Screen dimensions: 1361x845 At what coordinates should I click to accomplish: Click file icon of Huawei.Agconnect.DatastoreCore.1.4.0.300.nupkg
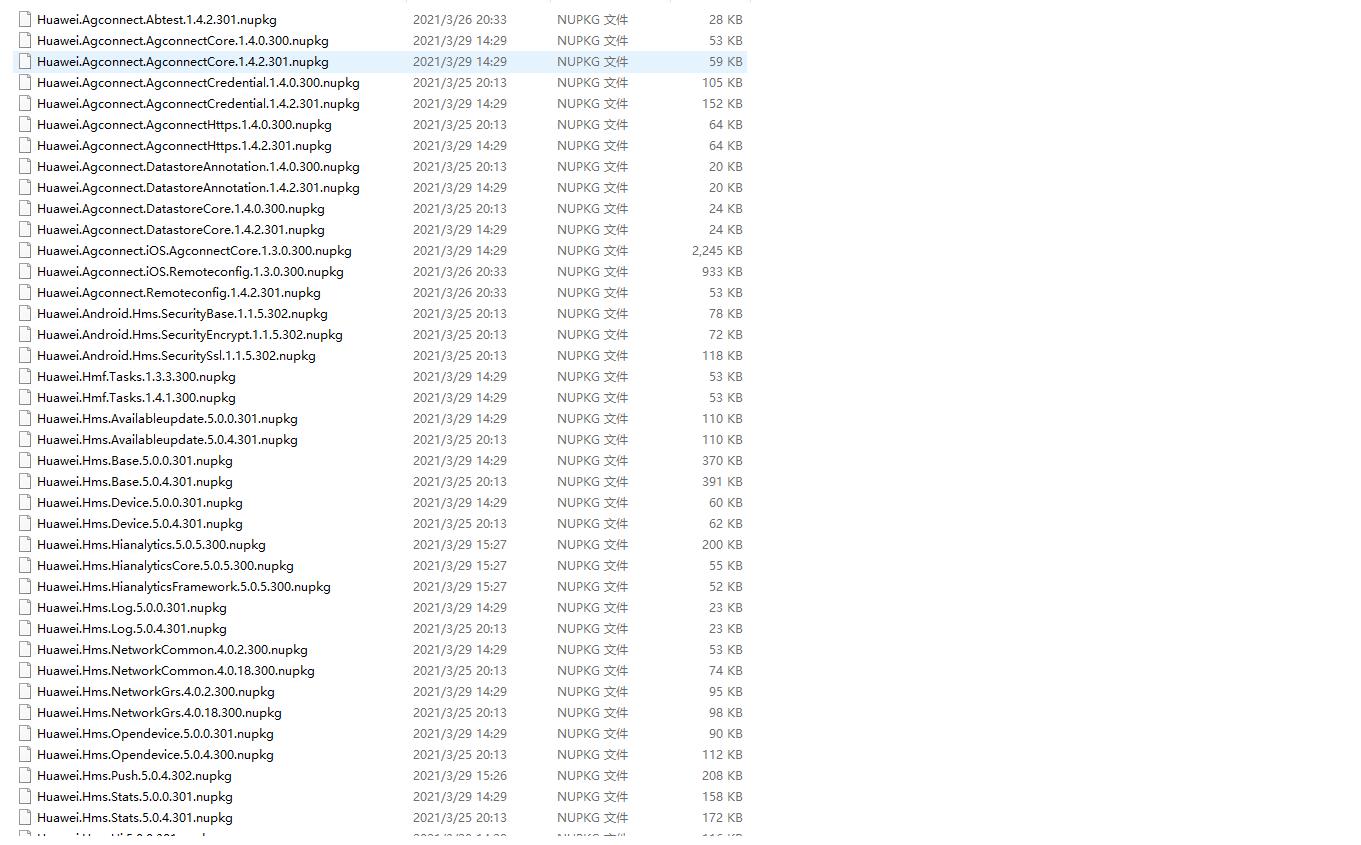[x=25, y=208]
